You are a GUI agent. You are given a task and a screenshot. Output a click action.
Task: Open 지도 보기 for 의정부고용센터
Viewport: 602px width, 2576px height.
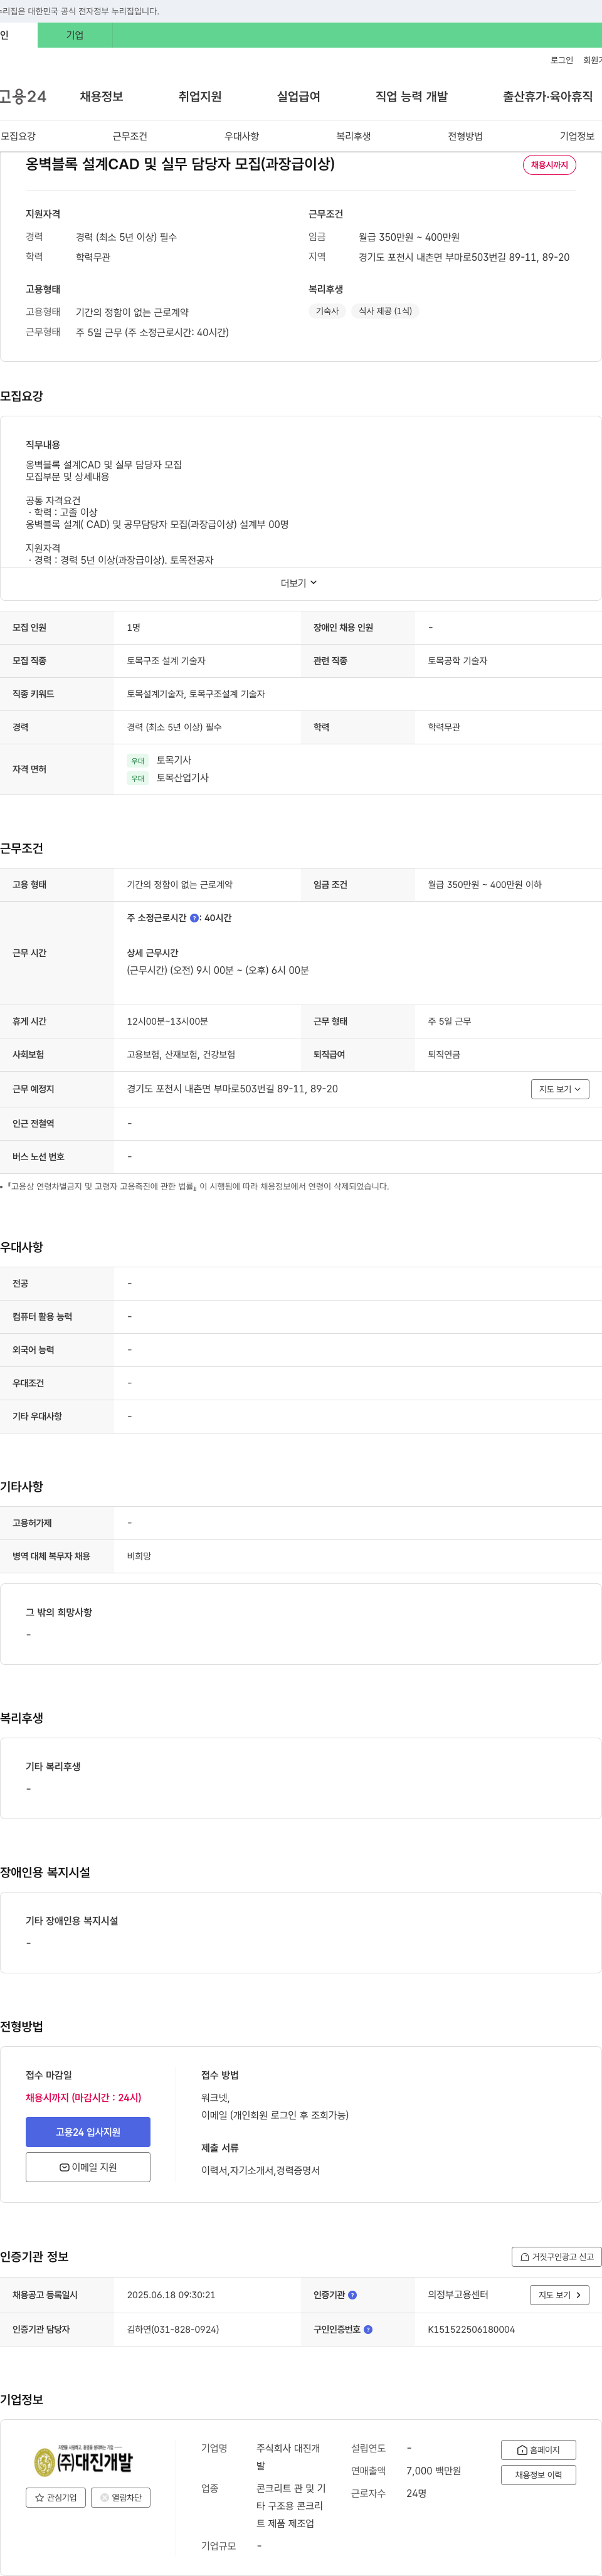(560, 2295)
